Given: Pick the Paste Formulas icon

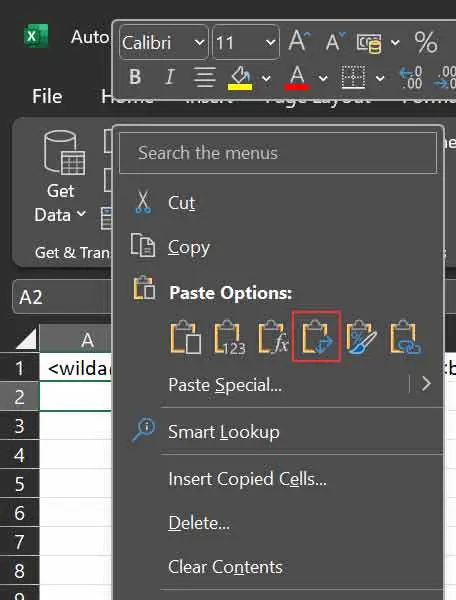Looking at the screenshot, I should [273, 337].
